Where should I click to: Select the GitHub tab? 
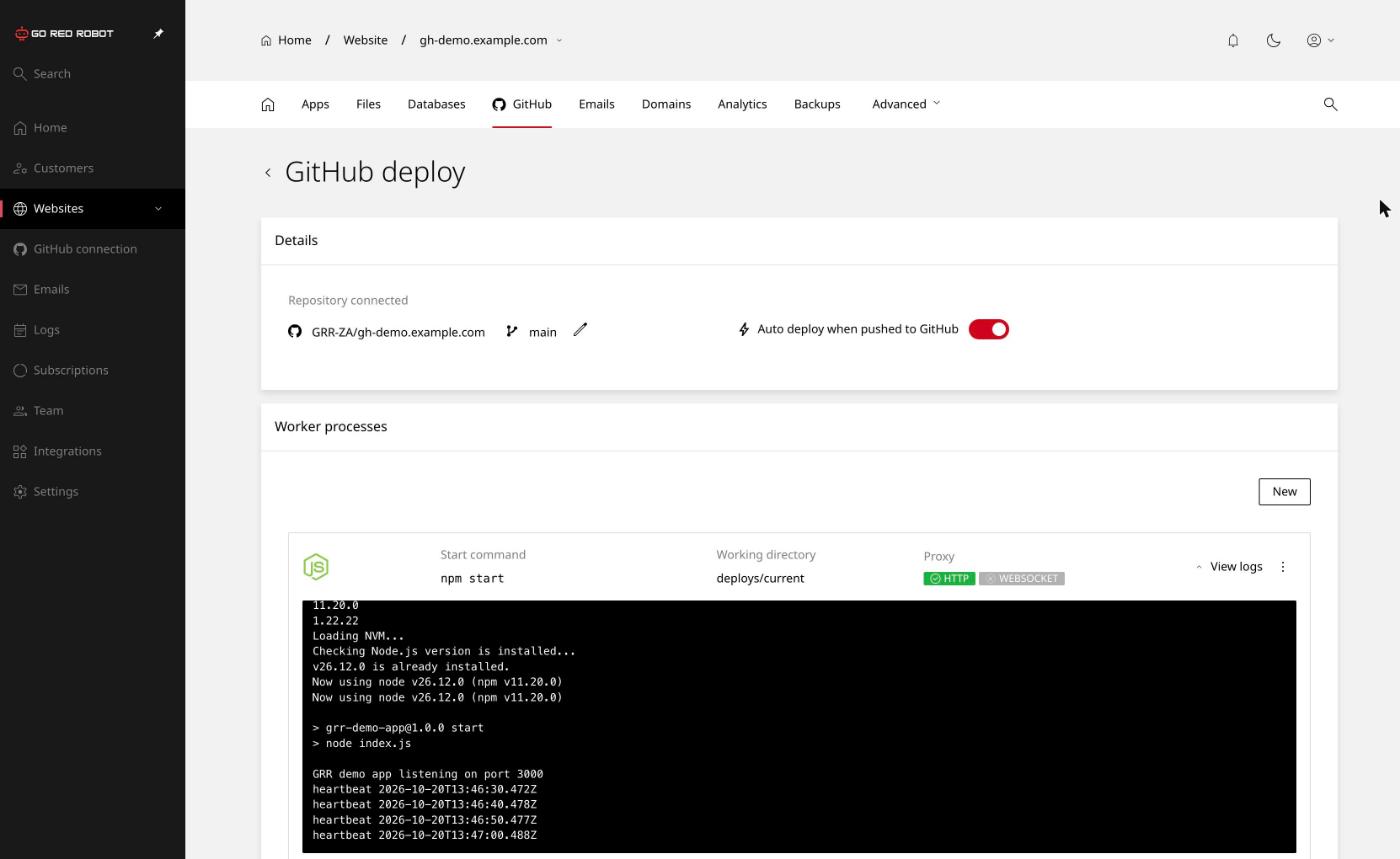(x=522, y=104)
